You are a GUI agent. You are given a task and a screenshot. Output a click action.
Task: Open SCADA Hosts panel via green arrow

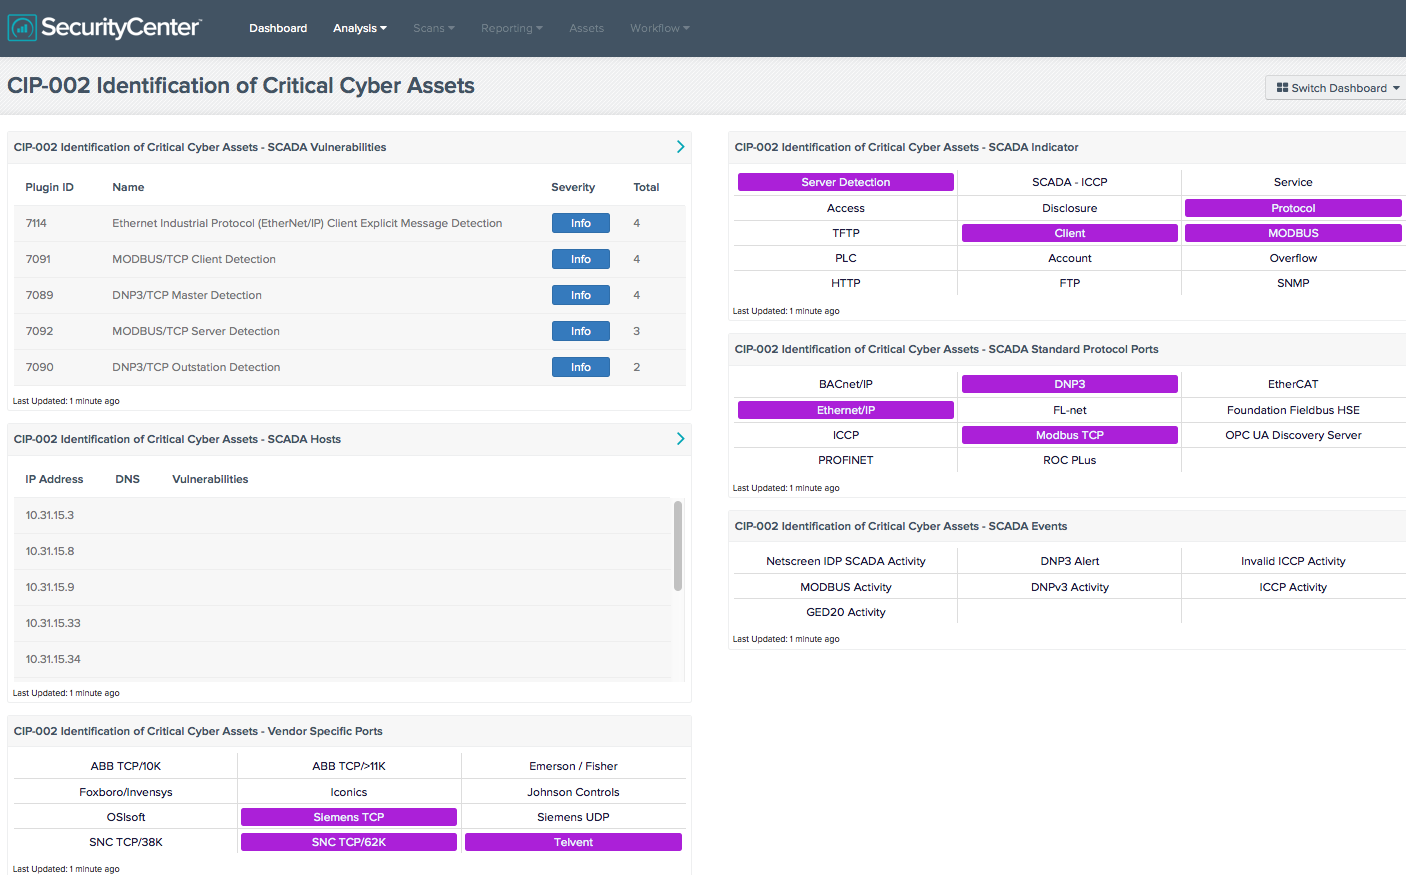click(x=680, y=438)
